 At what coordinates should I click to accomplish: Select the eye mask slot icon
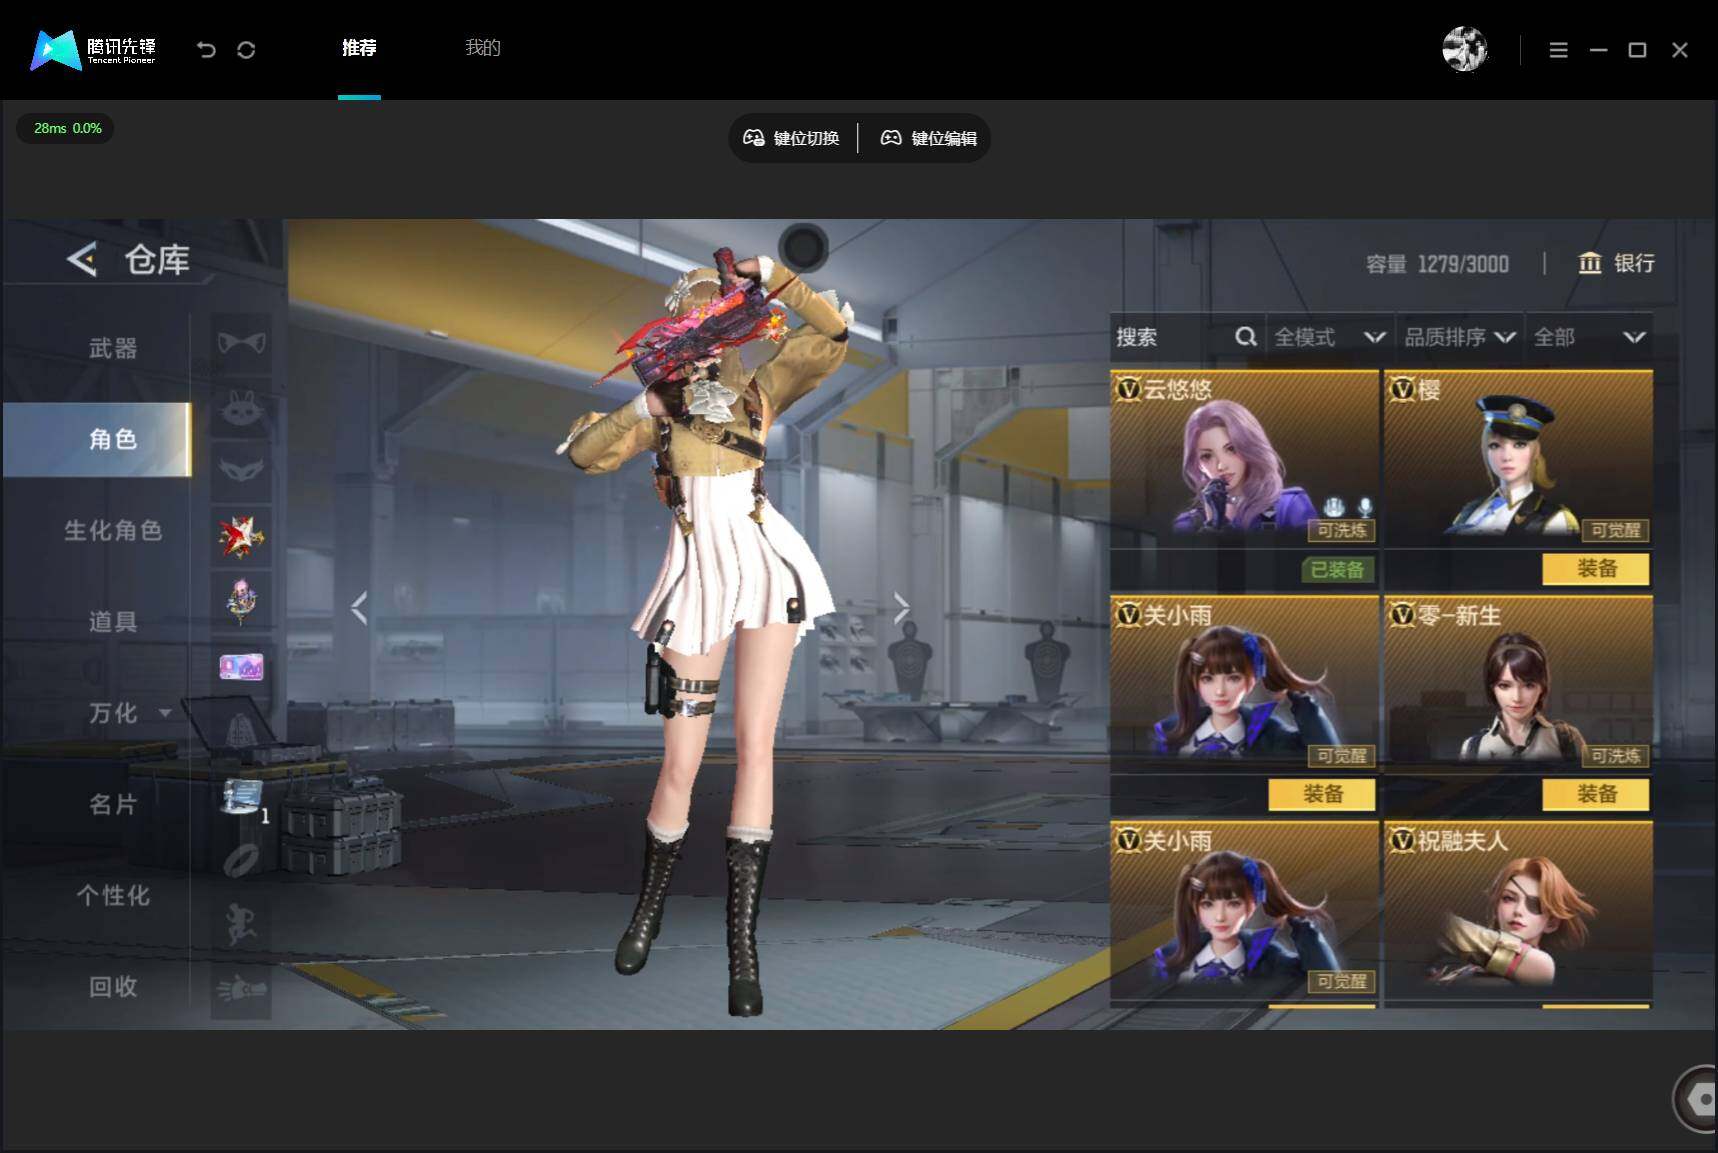(241, 470)
